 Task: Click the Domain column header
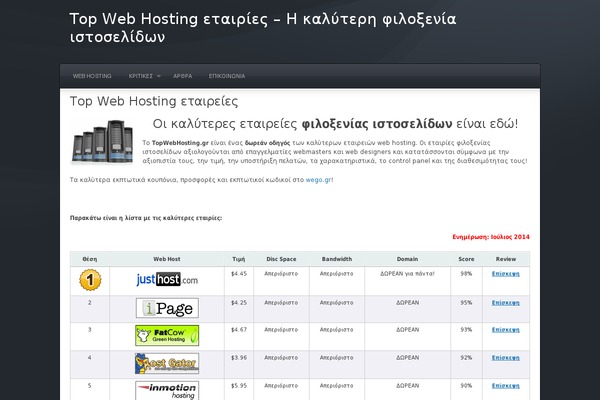point(408,259)
